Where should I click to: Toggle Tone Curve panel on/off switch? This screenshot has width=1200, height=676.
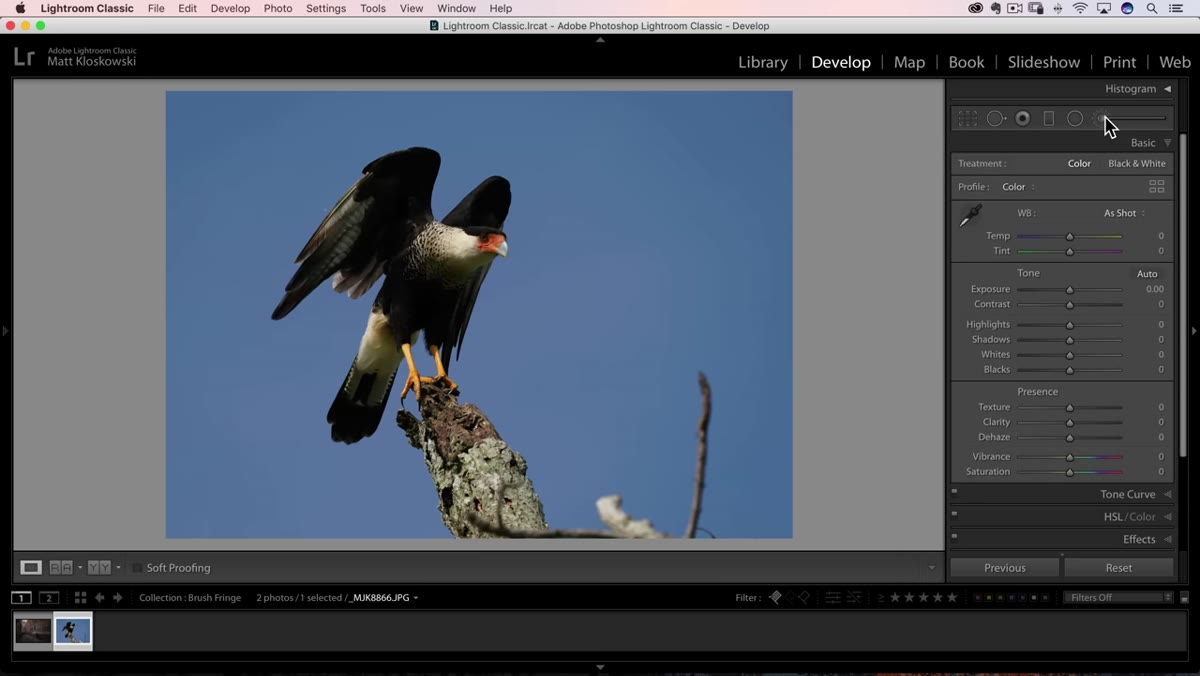click(x=955, y=491)
